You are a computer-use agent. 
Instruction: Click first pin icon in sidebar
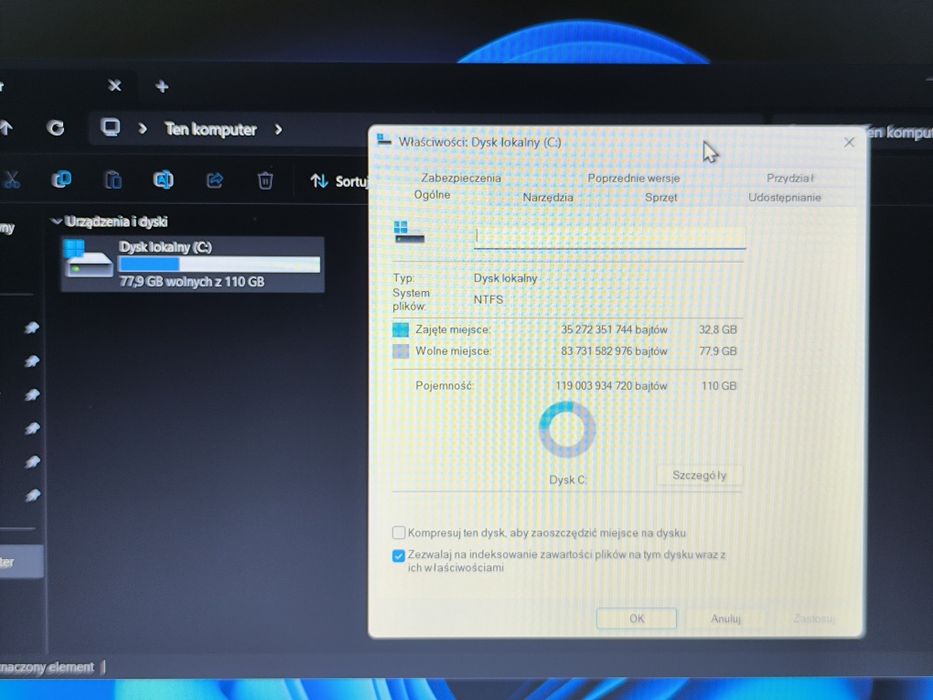click(32, 328)
